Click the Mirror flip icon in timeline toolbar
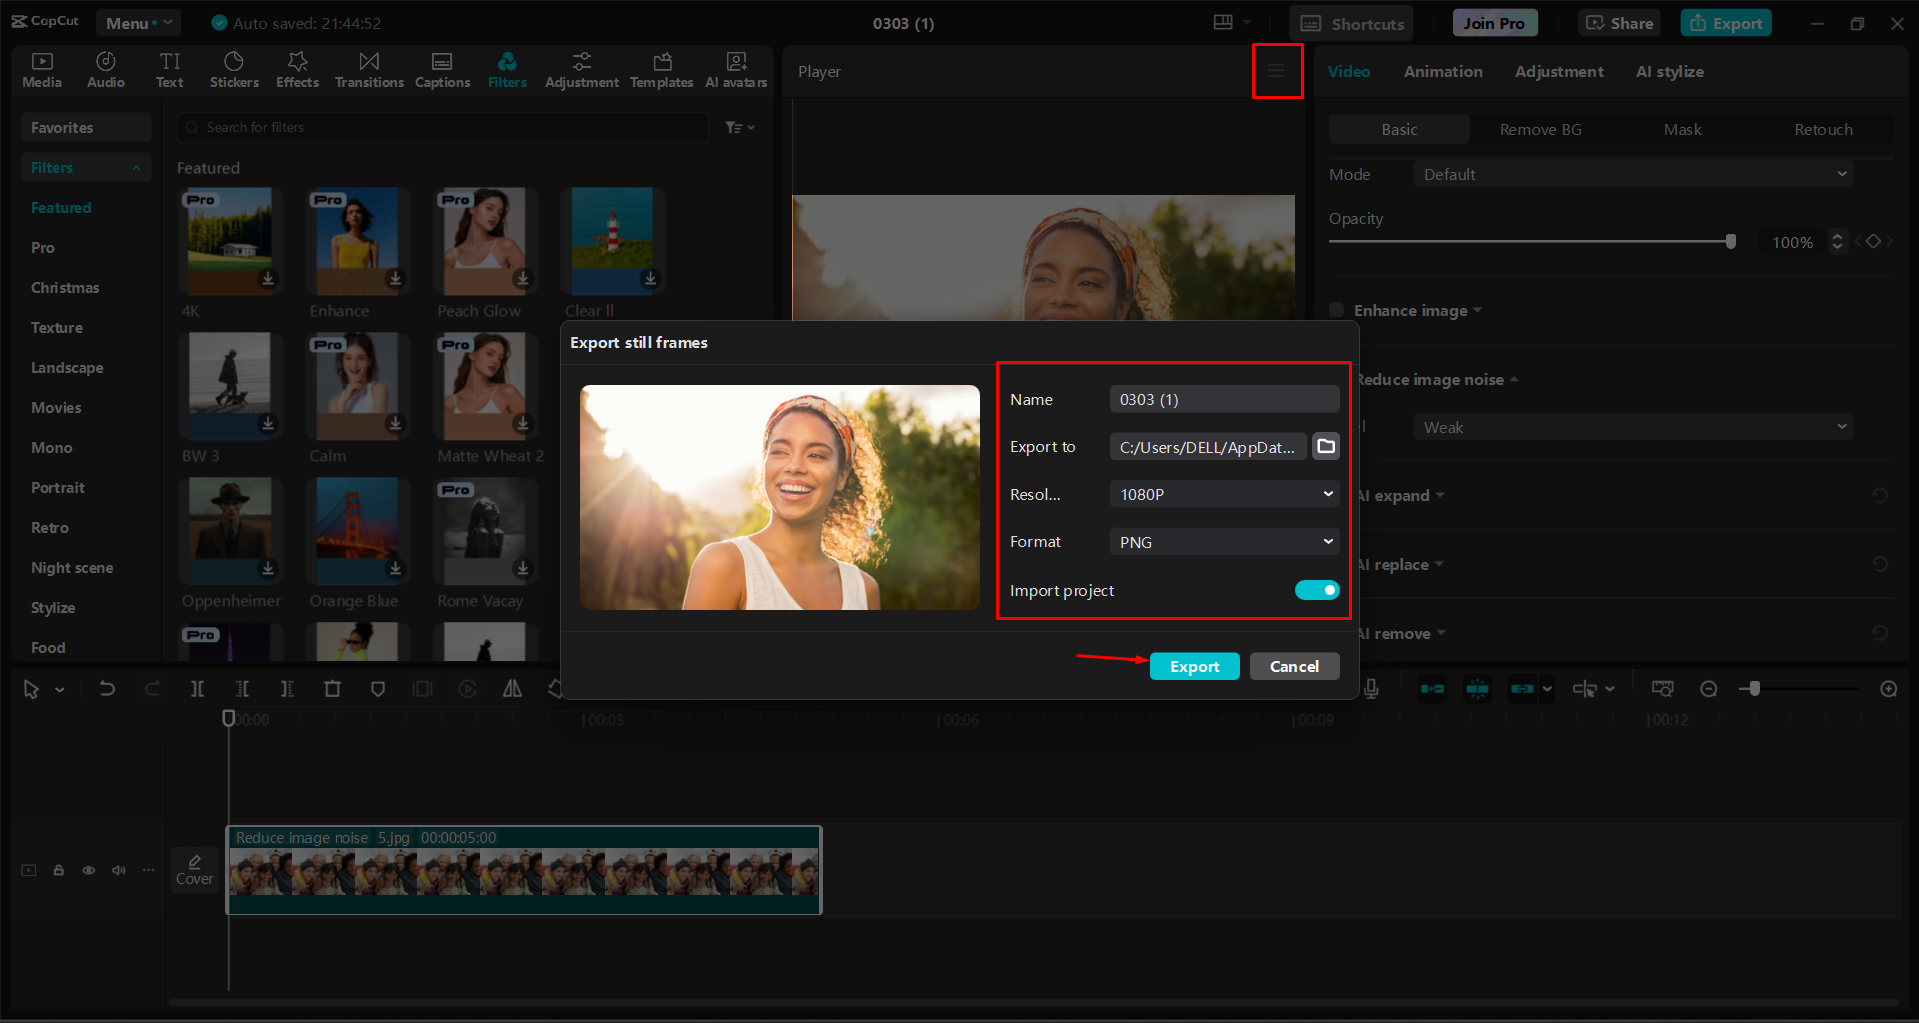This screenshot has width=1919, height=1023. [511, 688]
